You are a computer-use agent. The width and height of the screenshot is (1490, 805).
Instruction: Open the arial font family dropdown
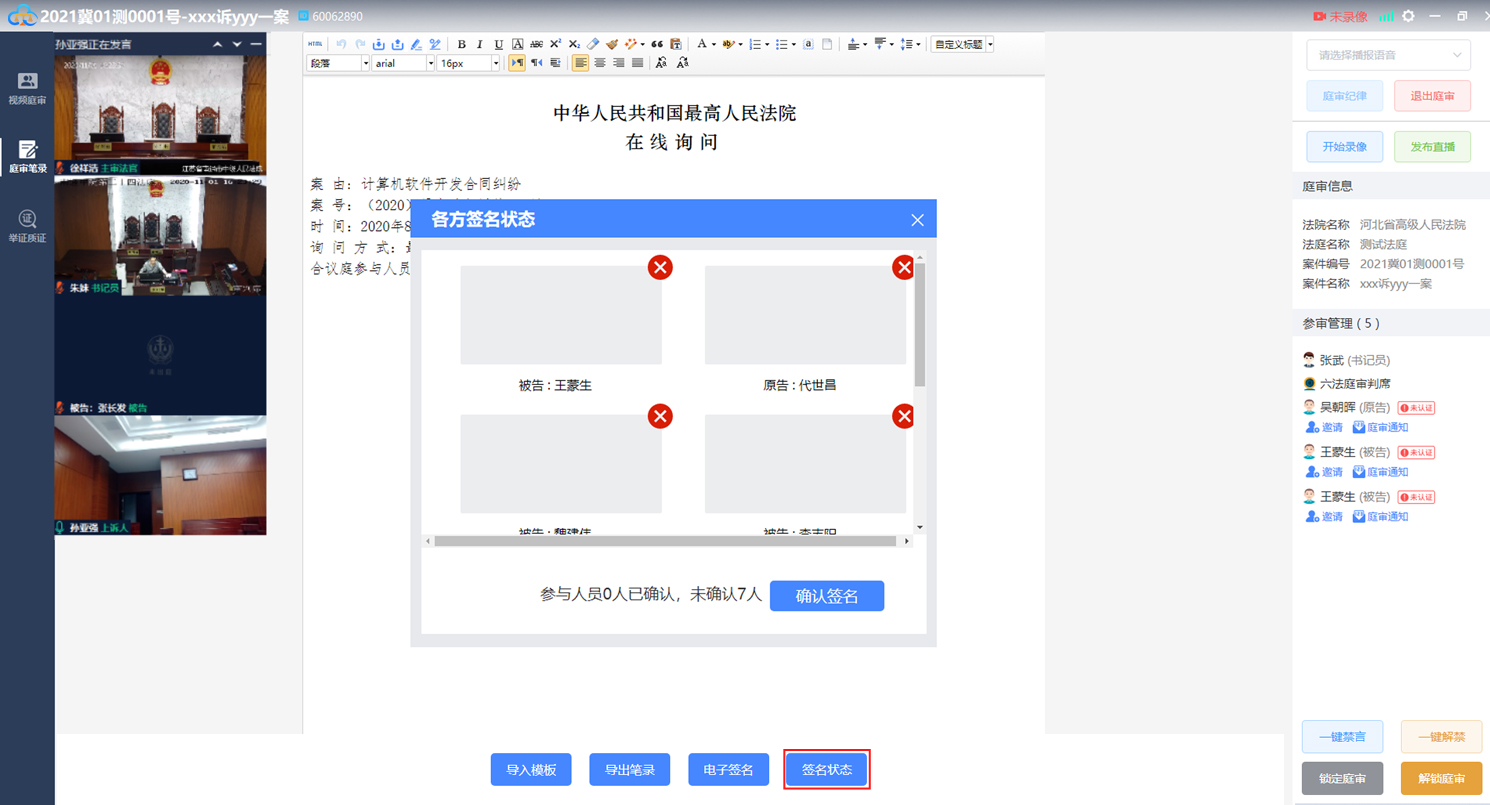click(403, 63)
